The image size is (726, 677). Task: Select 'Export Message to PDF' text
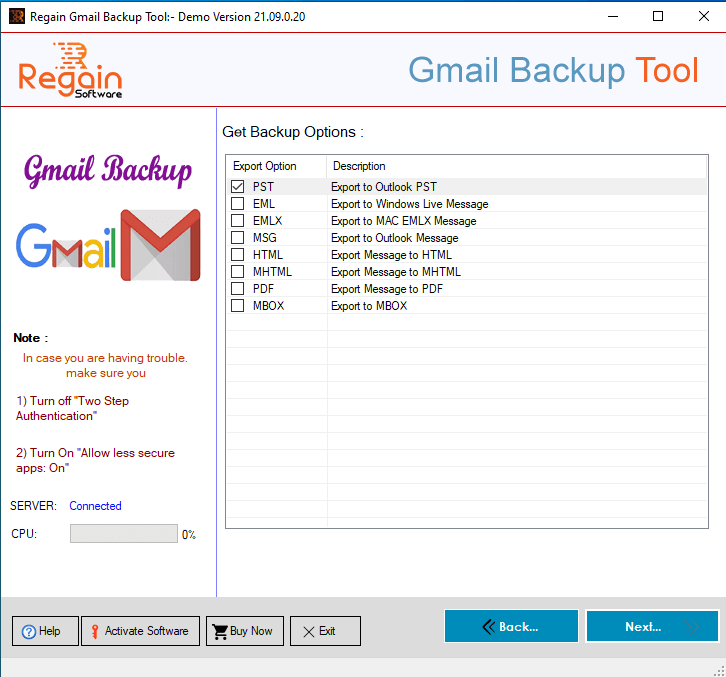coord(387,289)
